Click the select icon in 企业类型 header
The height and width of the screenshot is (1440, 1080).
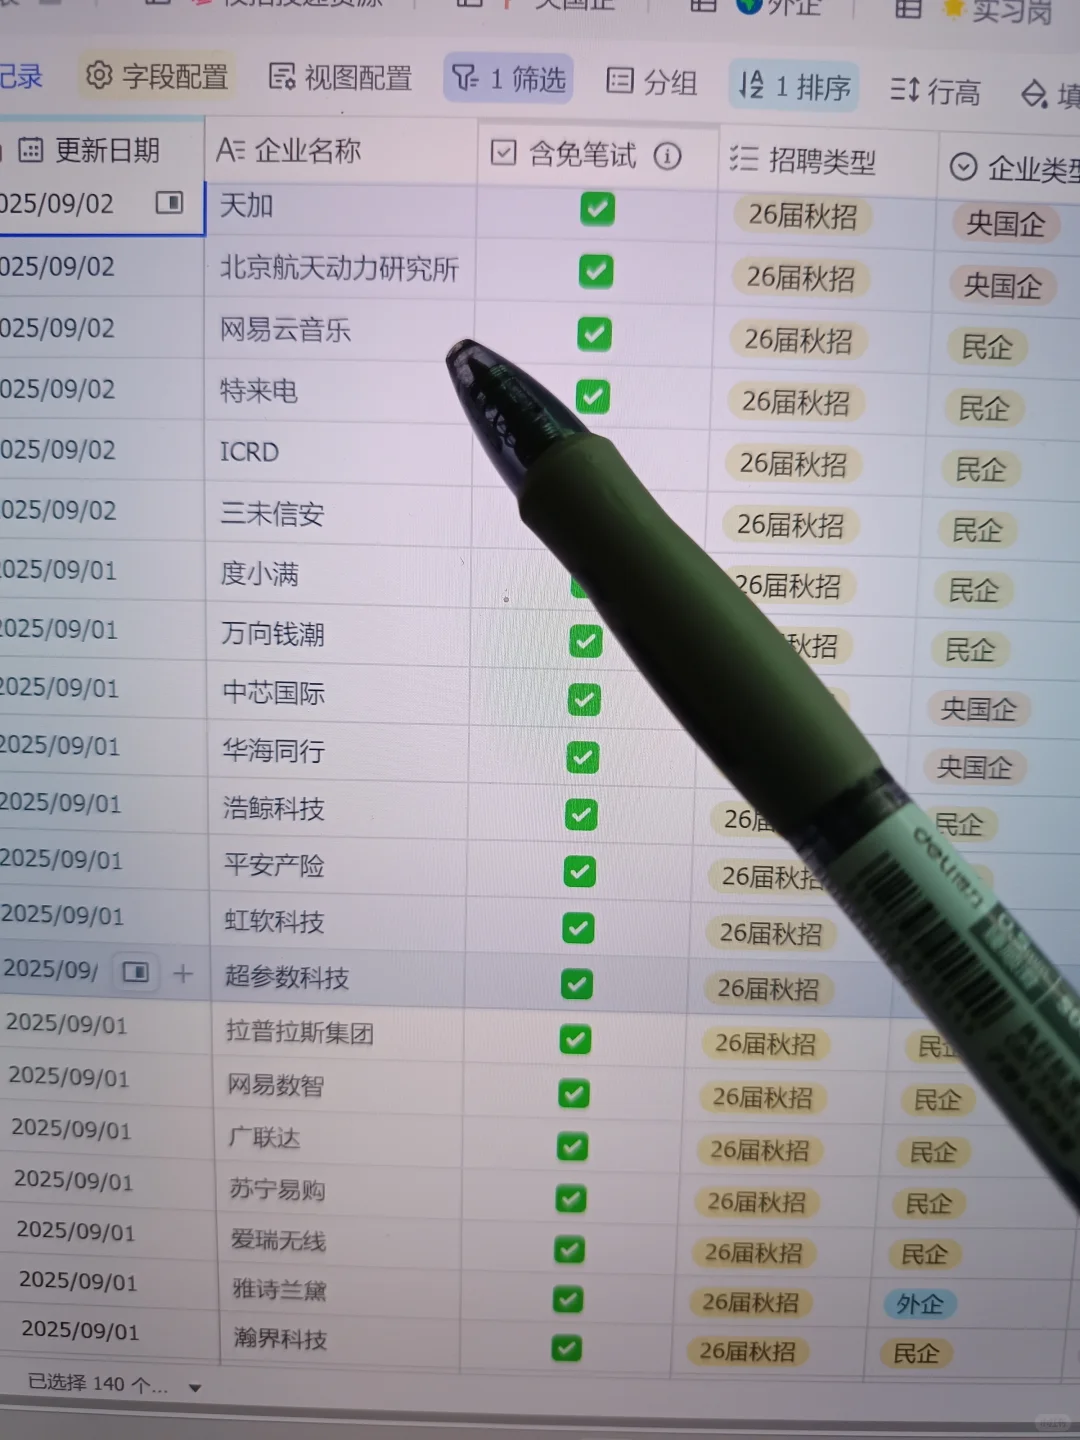click(964, 166)
